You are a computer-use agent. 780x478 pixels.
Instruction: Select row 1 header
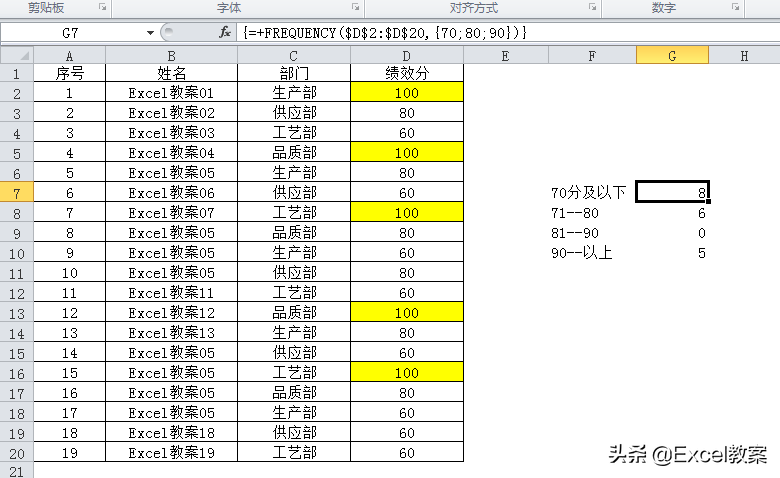[17, 73]
